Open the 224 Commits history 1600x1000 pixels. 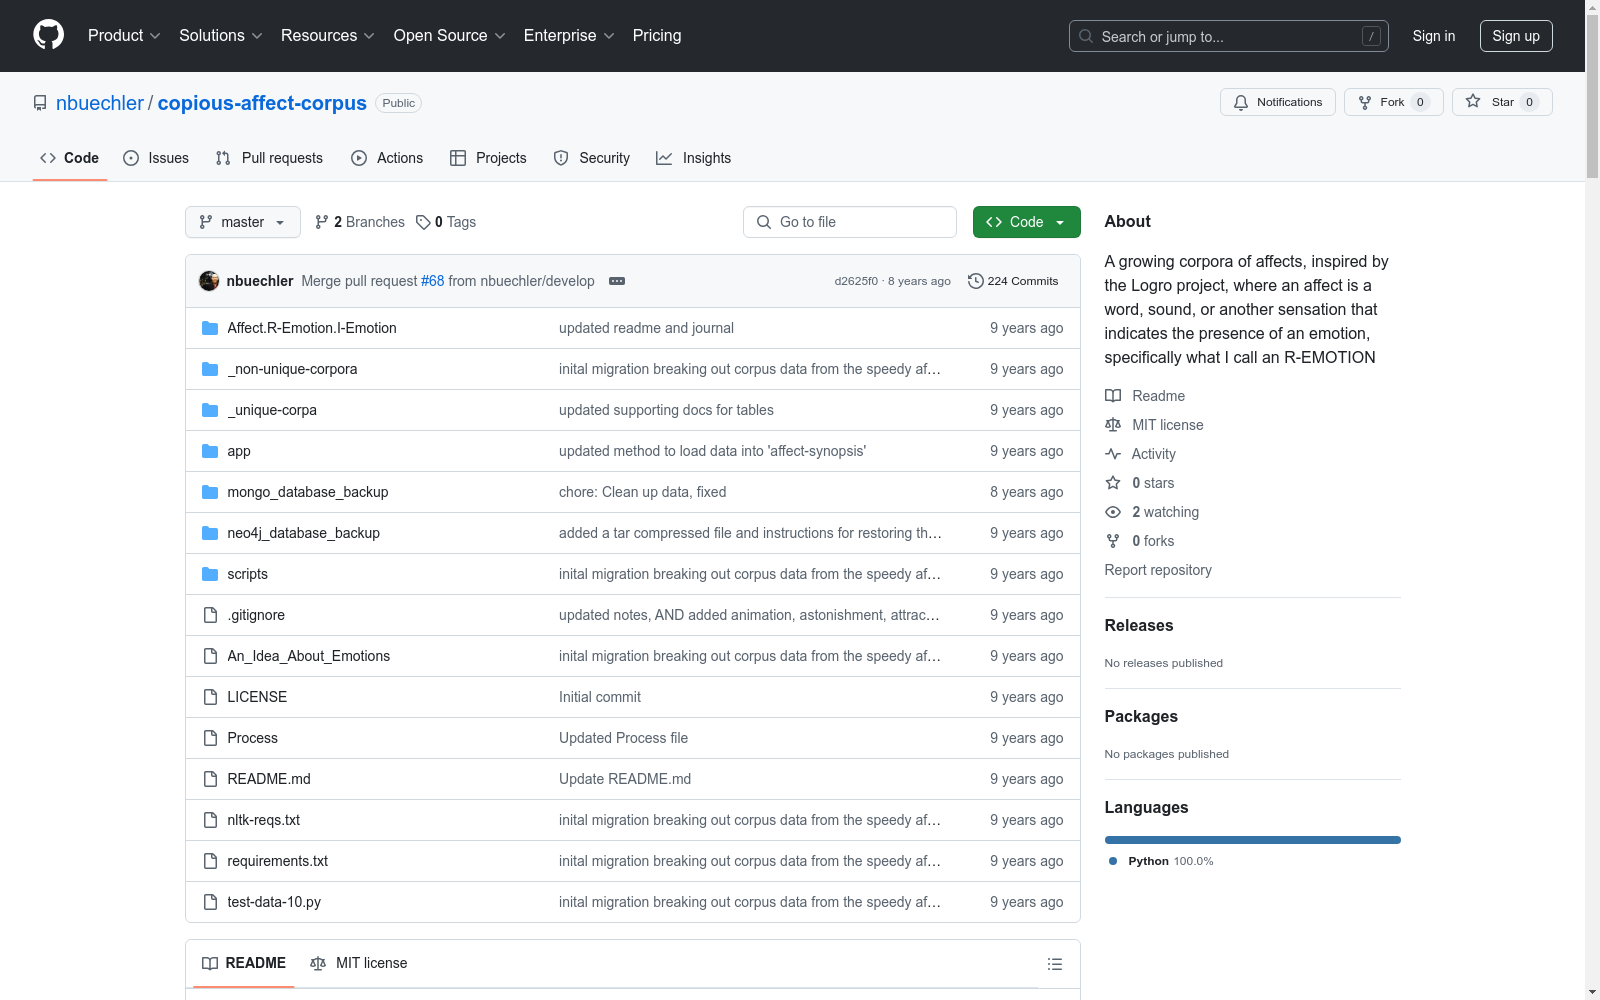coord(1013,281)
